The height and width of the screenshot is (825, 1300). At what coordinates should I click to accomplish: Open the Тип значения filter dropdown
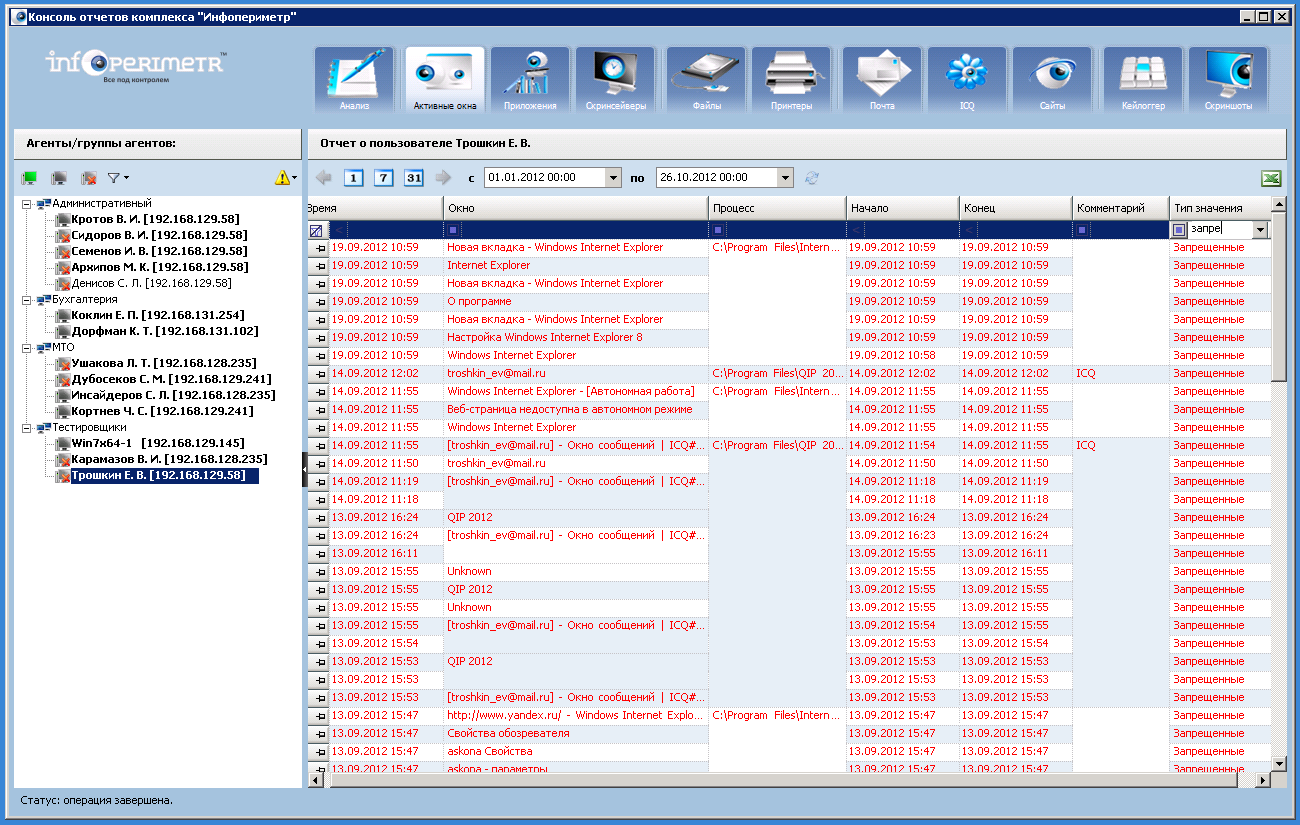[x=1259, y=230]
